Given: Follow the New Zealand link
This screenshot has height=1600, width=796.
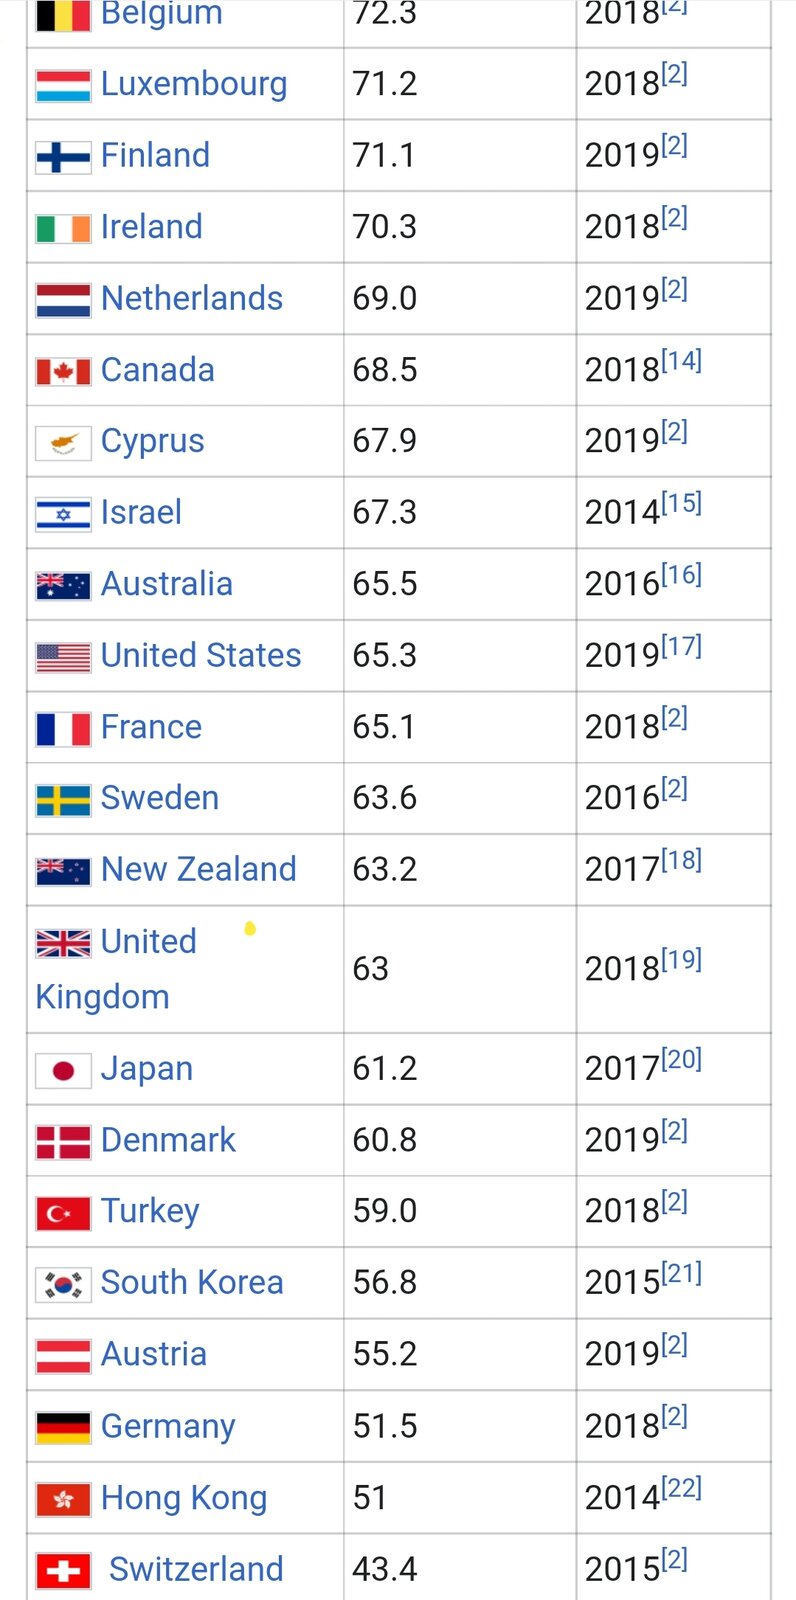Looking at the screenshot, I should [199, 869].
